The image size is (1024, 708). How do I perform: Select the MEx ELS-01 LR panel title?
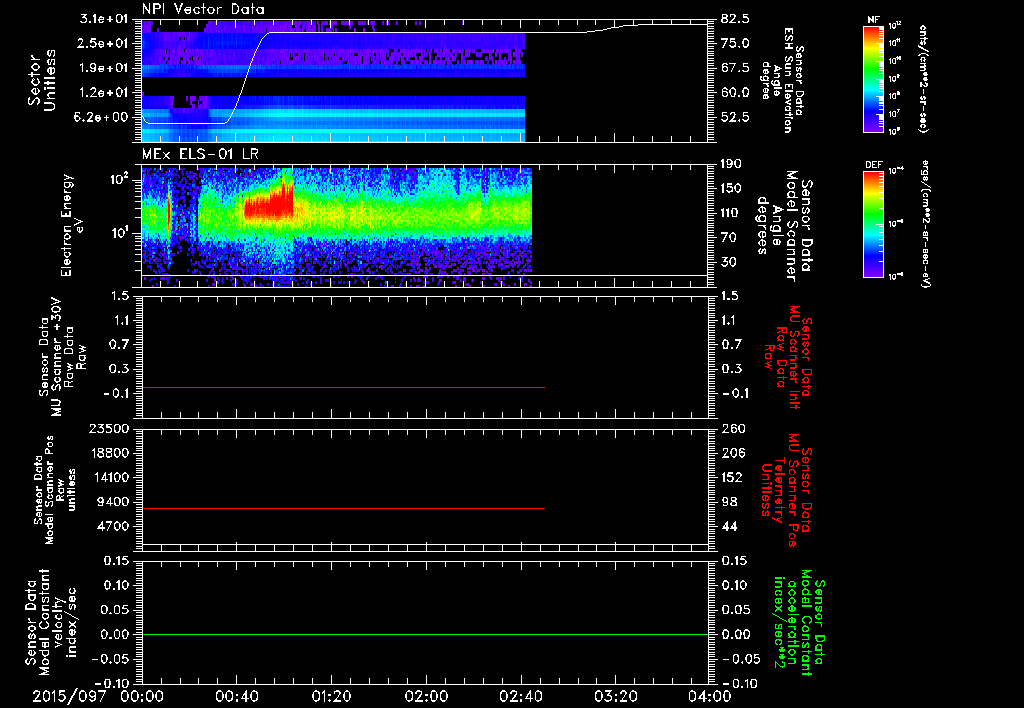click(x=200, y=154)
